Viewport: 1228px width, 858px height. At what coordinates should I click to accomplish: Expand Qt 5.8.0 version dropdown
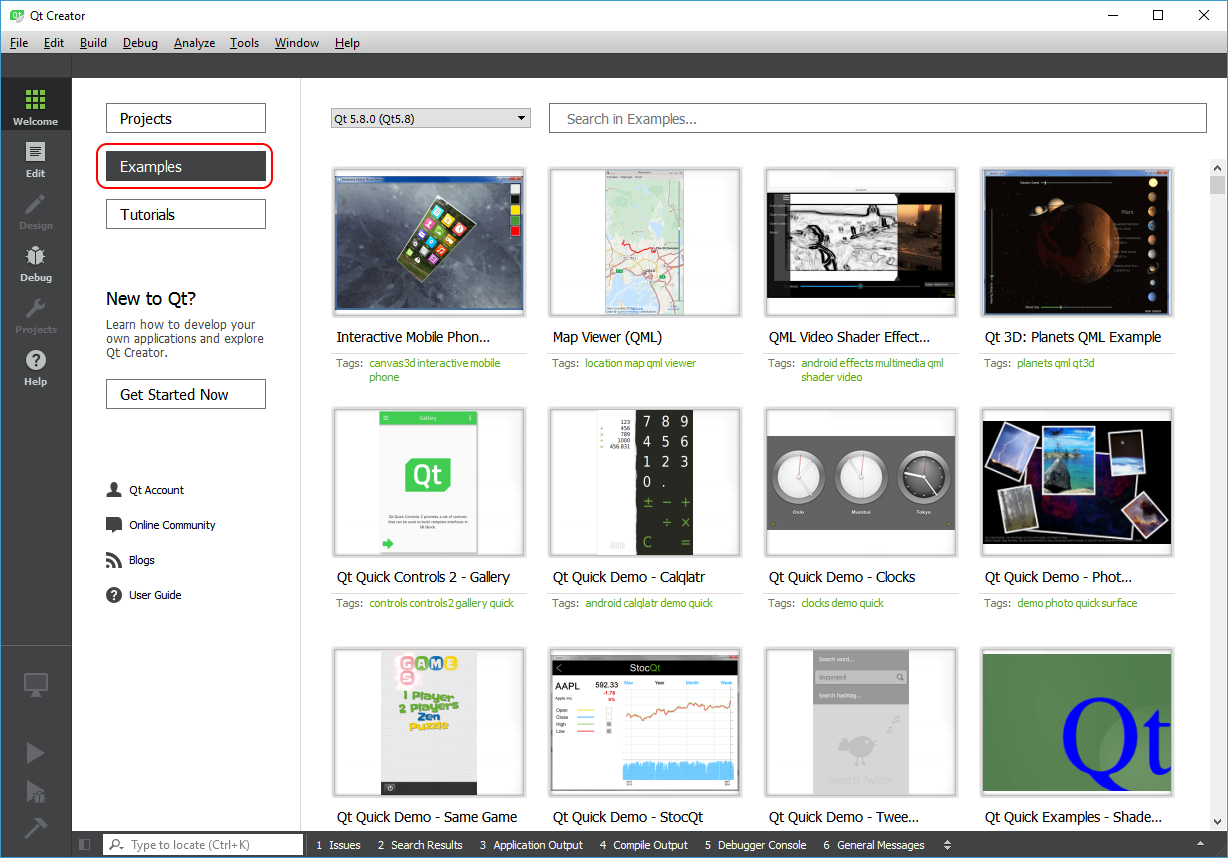coord(430,119)
